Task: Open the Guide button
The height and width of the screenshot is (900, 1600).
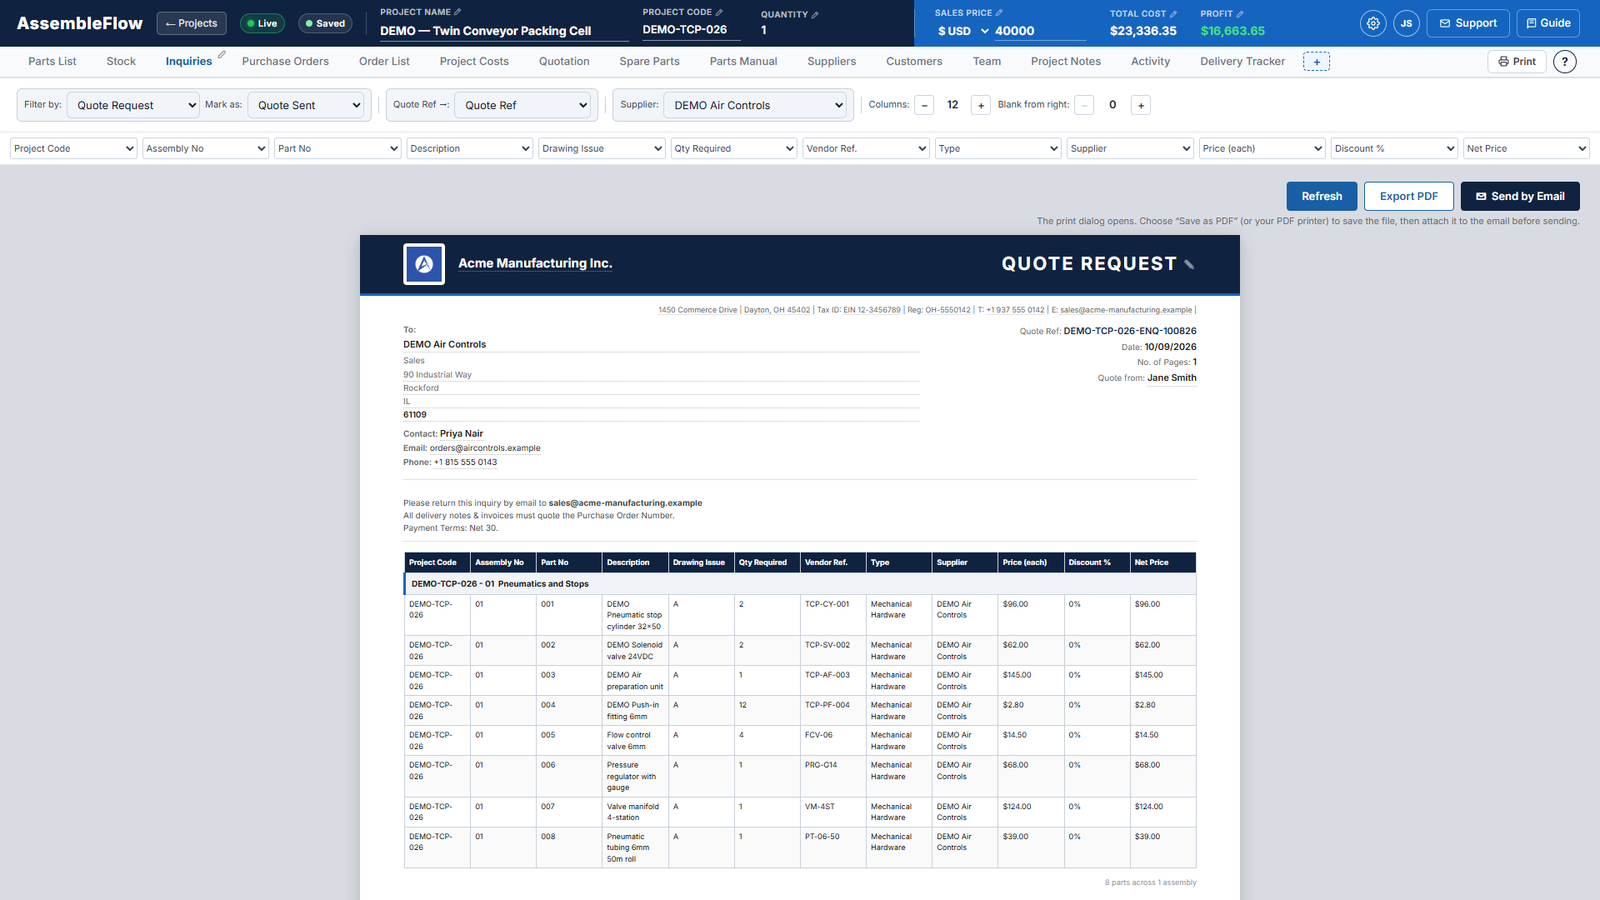Action: click(1548, 23)
